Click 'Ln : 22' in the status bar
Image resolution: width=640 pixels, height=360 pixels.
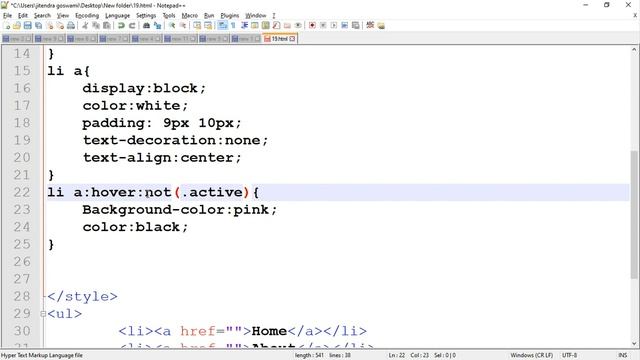coord(397,356)
